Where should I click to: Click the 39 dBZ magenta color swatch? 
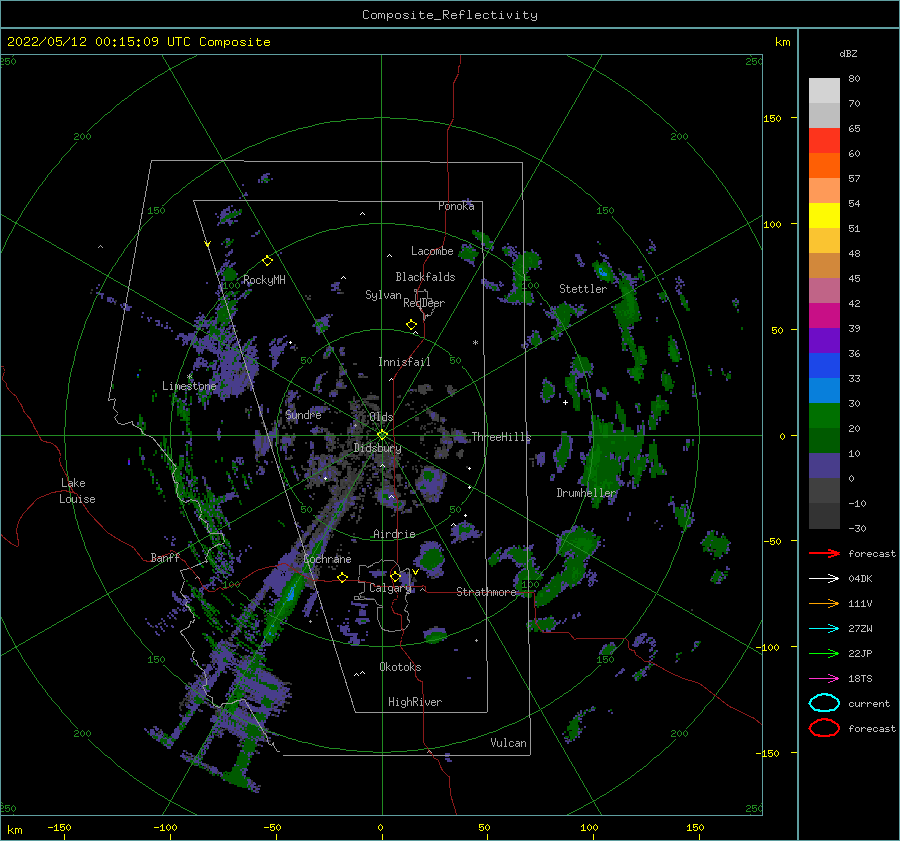tap(824, 316)
